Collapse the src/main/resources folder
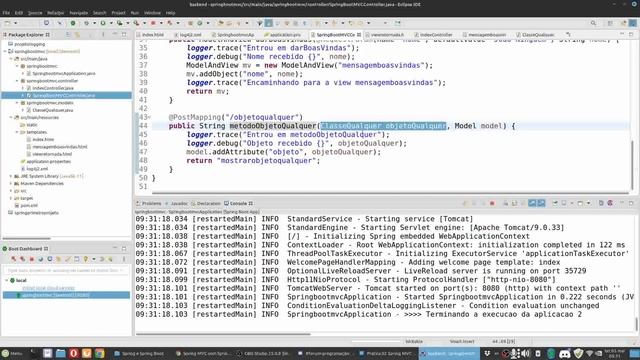The image size is (640, 360). point(11,118)
